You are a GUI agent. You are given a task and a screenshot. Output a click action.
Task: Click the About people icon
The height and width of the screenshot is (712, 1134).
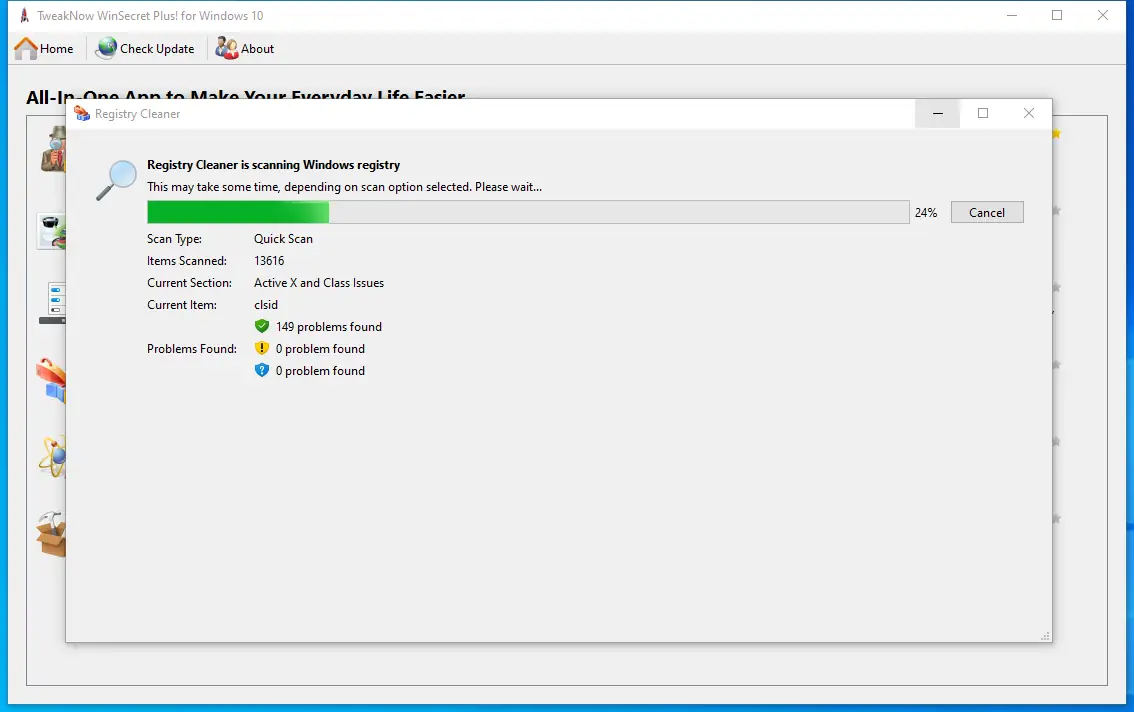click(x=226, y=48)
